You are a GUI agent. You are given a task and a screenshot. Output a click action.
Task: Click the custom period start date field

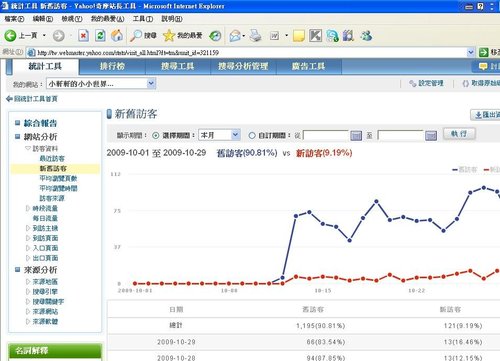pyautogui.click(x=325, y=135)
